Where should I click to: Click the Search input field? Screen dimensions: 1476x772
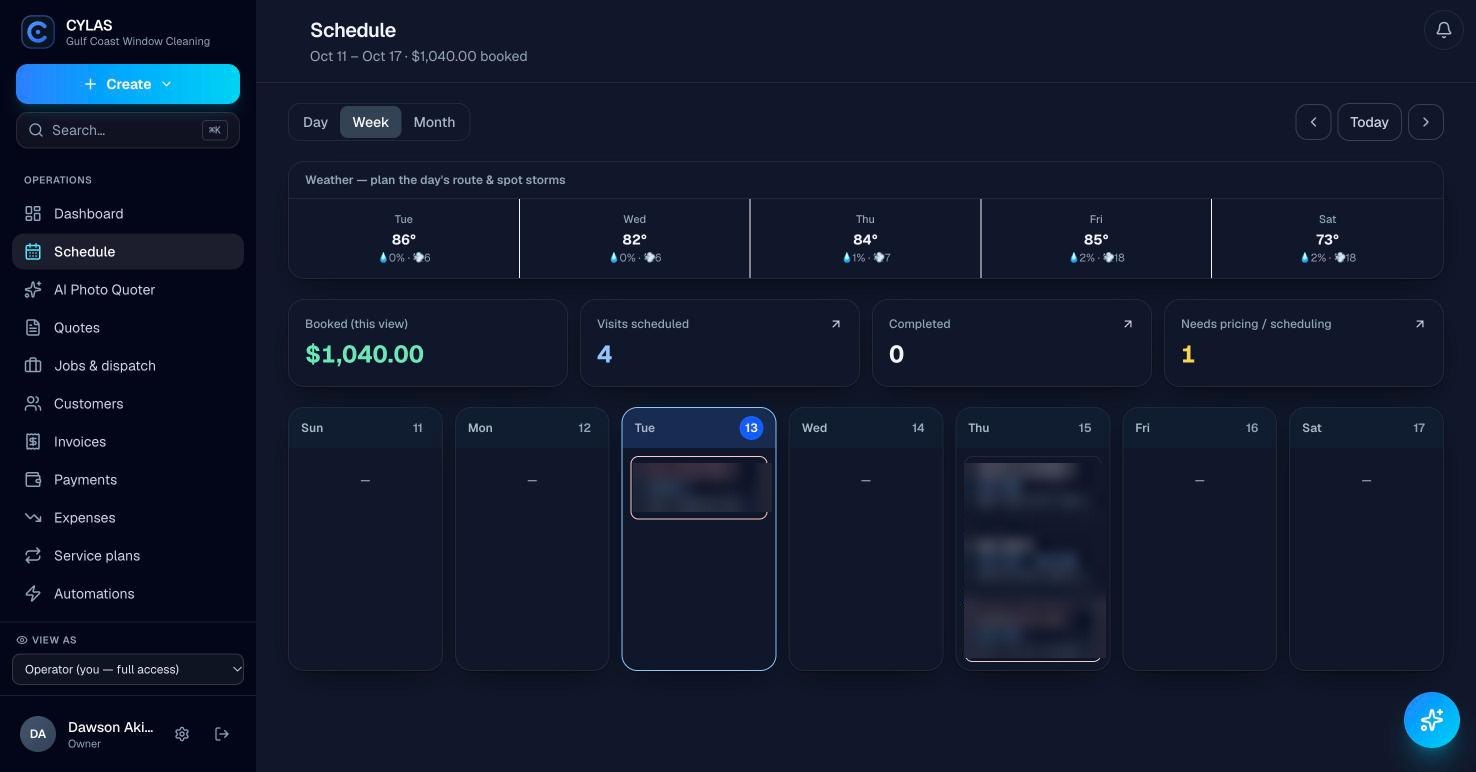click(128, 130)
